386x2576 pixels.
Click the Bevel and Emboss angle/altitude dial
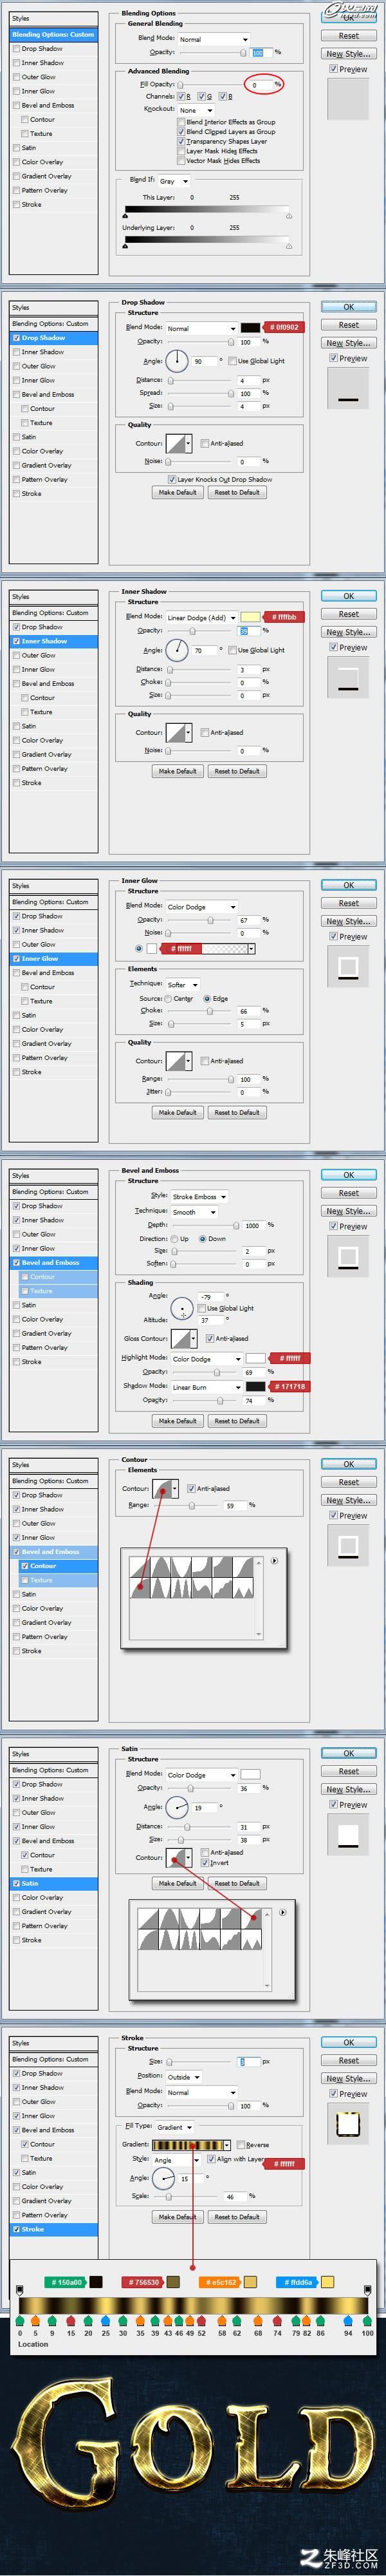pyautogui.click(x=182, y=1308)
